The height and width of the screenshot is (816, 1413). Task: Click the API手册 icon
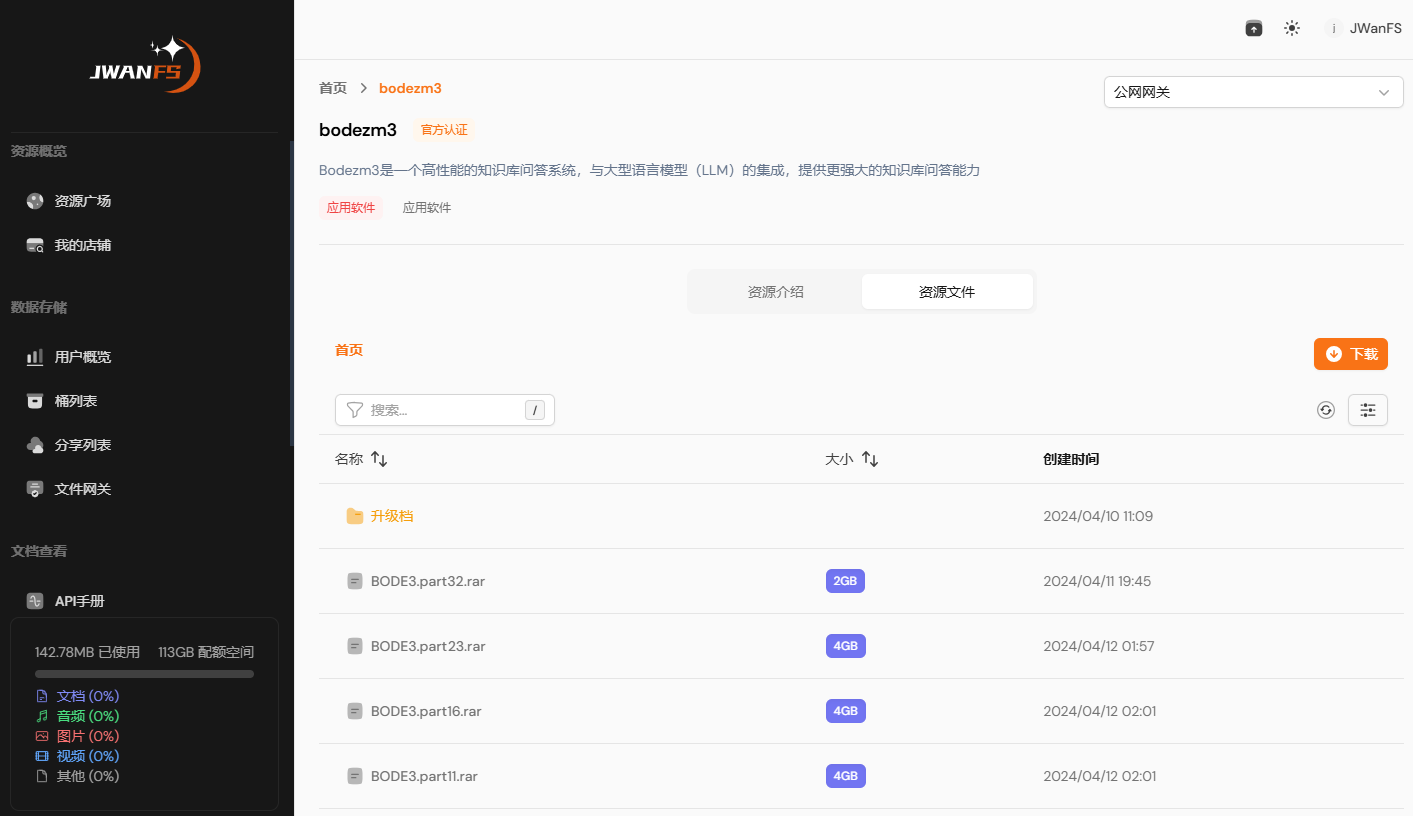tap(35, 601)
